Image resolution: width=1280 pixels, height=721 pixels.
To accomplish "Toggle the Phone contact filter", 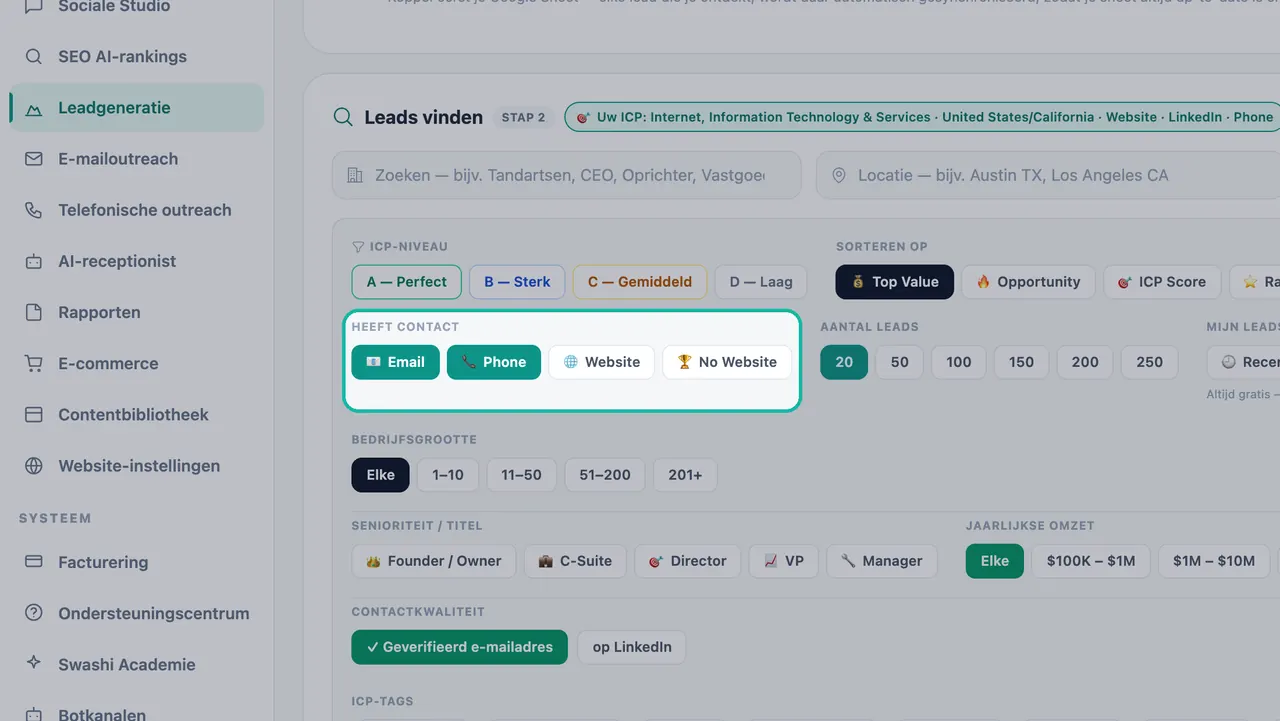I will point(494,362).
